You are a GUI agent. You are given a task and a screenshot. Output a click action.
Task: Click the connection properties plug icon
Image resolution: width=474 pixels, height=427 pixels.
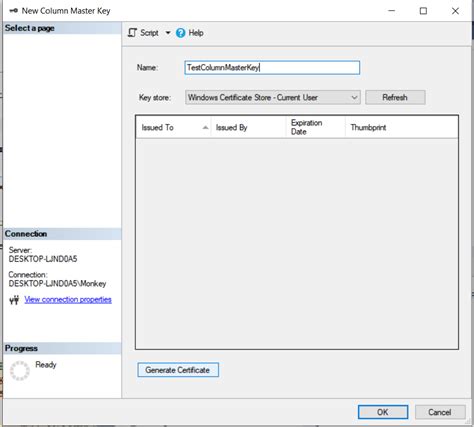point(14,300)
